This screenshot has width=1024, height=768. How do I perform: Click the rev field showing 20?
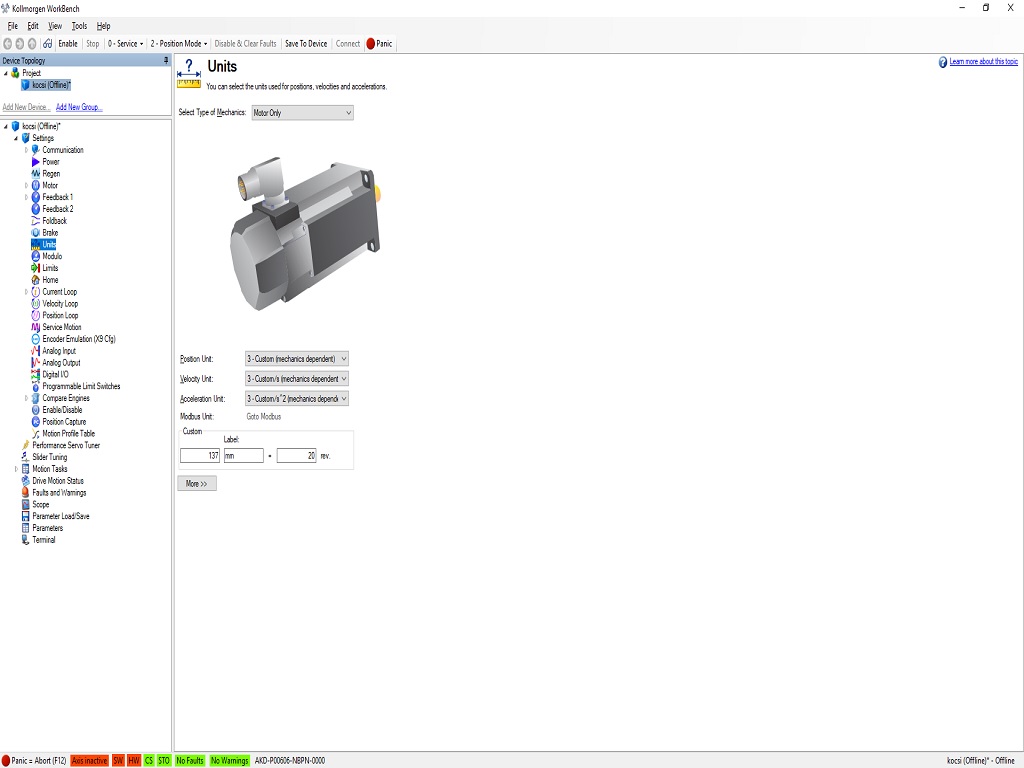pos(296,456)
